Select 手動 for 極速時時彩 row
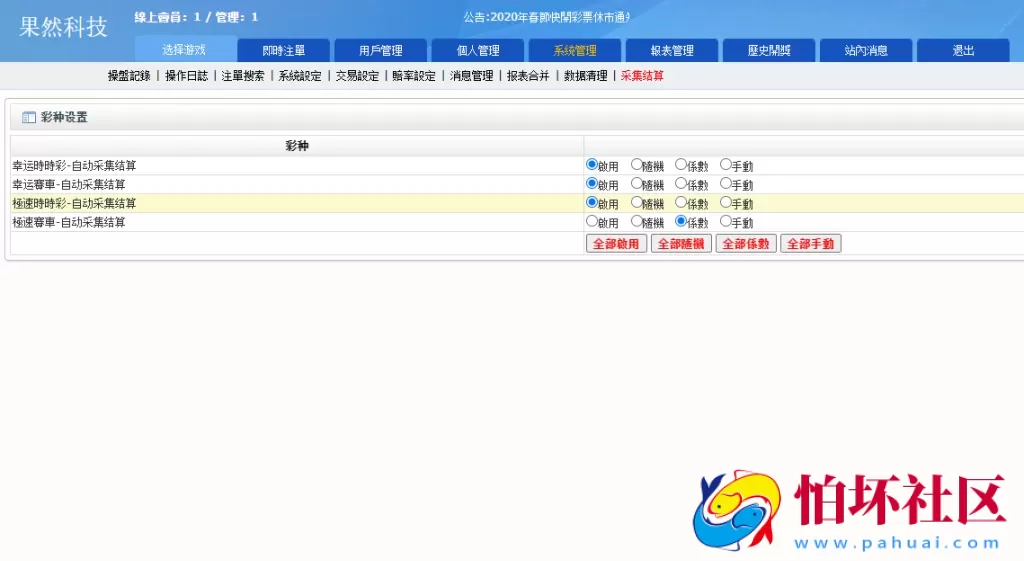 click(726, 202)
